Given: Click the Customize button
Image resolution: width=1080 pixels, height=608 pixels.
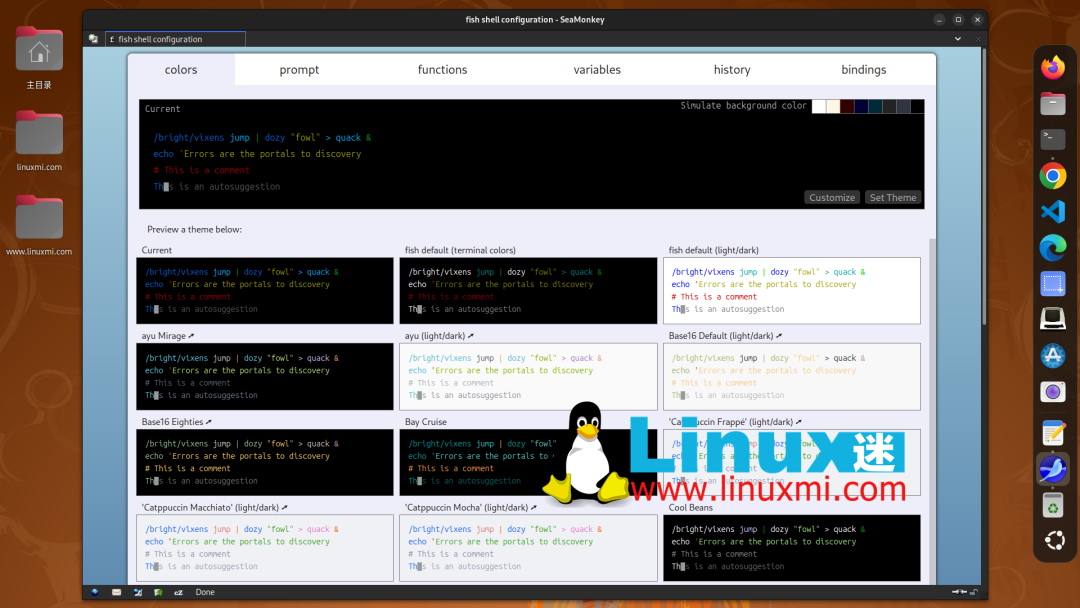Looking at the screenshot, I should 832,197.
